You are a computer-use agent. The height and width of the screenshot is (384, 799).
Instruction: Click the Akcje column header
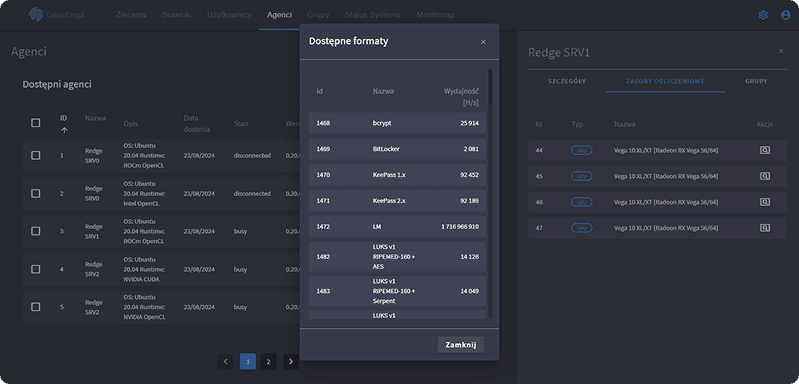click(x=764, y=124)
